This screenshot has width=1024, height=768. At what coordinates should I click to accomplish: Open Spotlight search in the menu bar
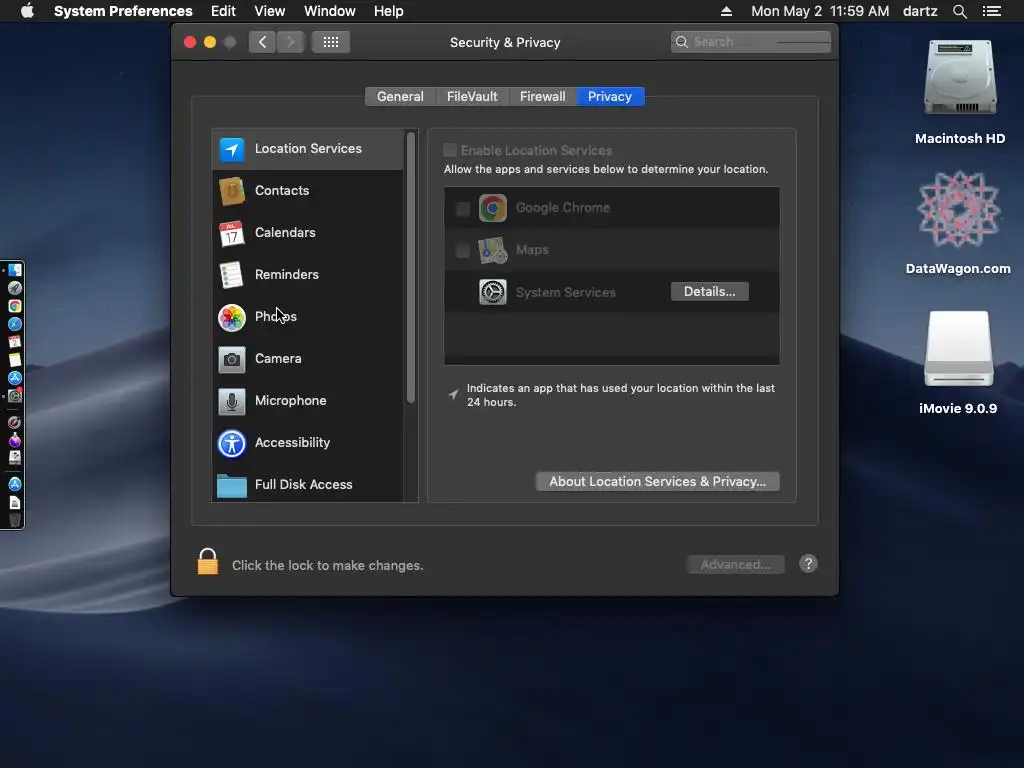tap(959, 11)
